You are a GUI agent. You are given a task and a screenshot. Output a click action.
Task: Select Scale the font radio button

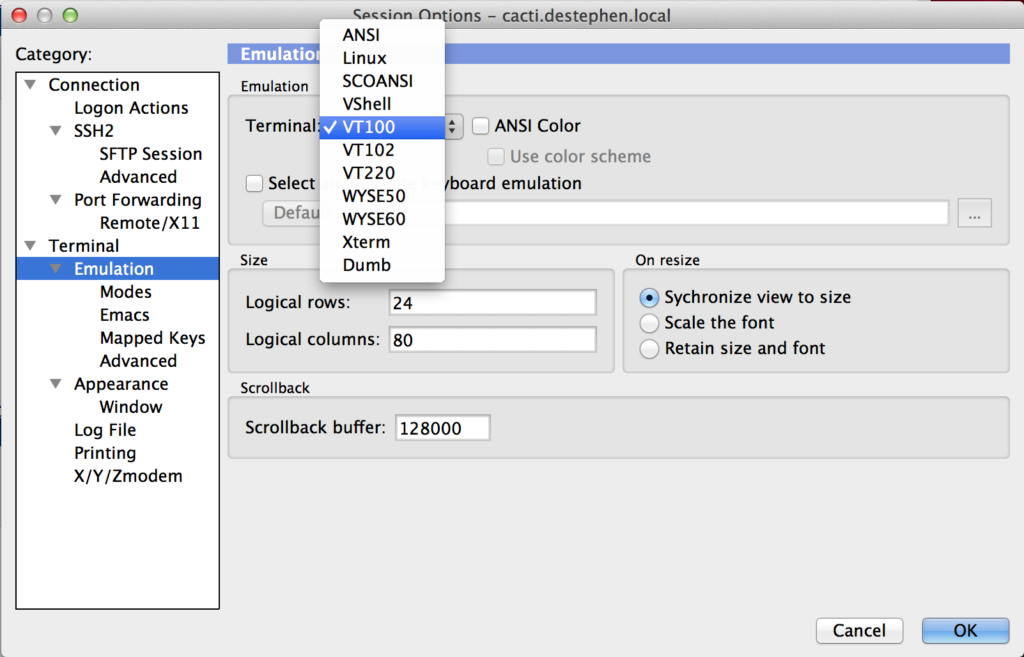[x=649, y=323]
